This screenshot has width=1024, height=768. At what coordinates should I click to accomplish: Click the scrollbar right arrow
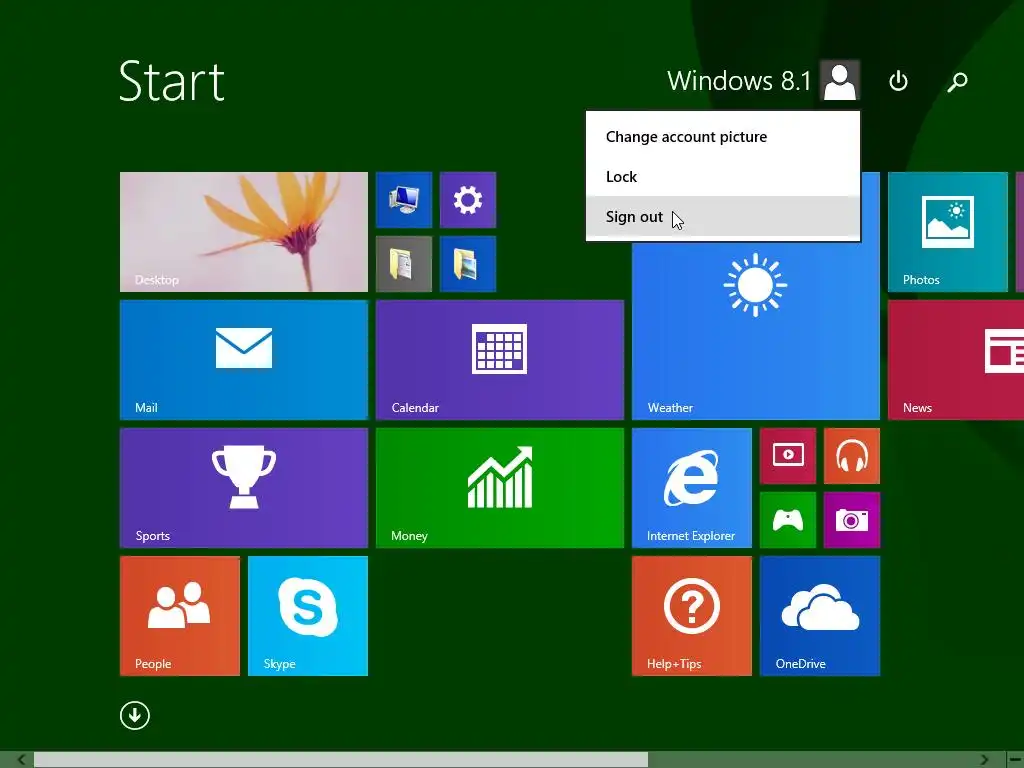[x=984, y=760]
